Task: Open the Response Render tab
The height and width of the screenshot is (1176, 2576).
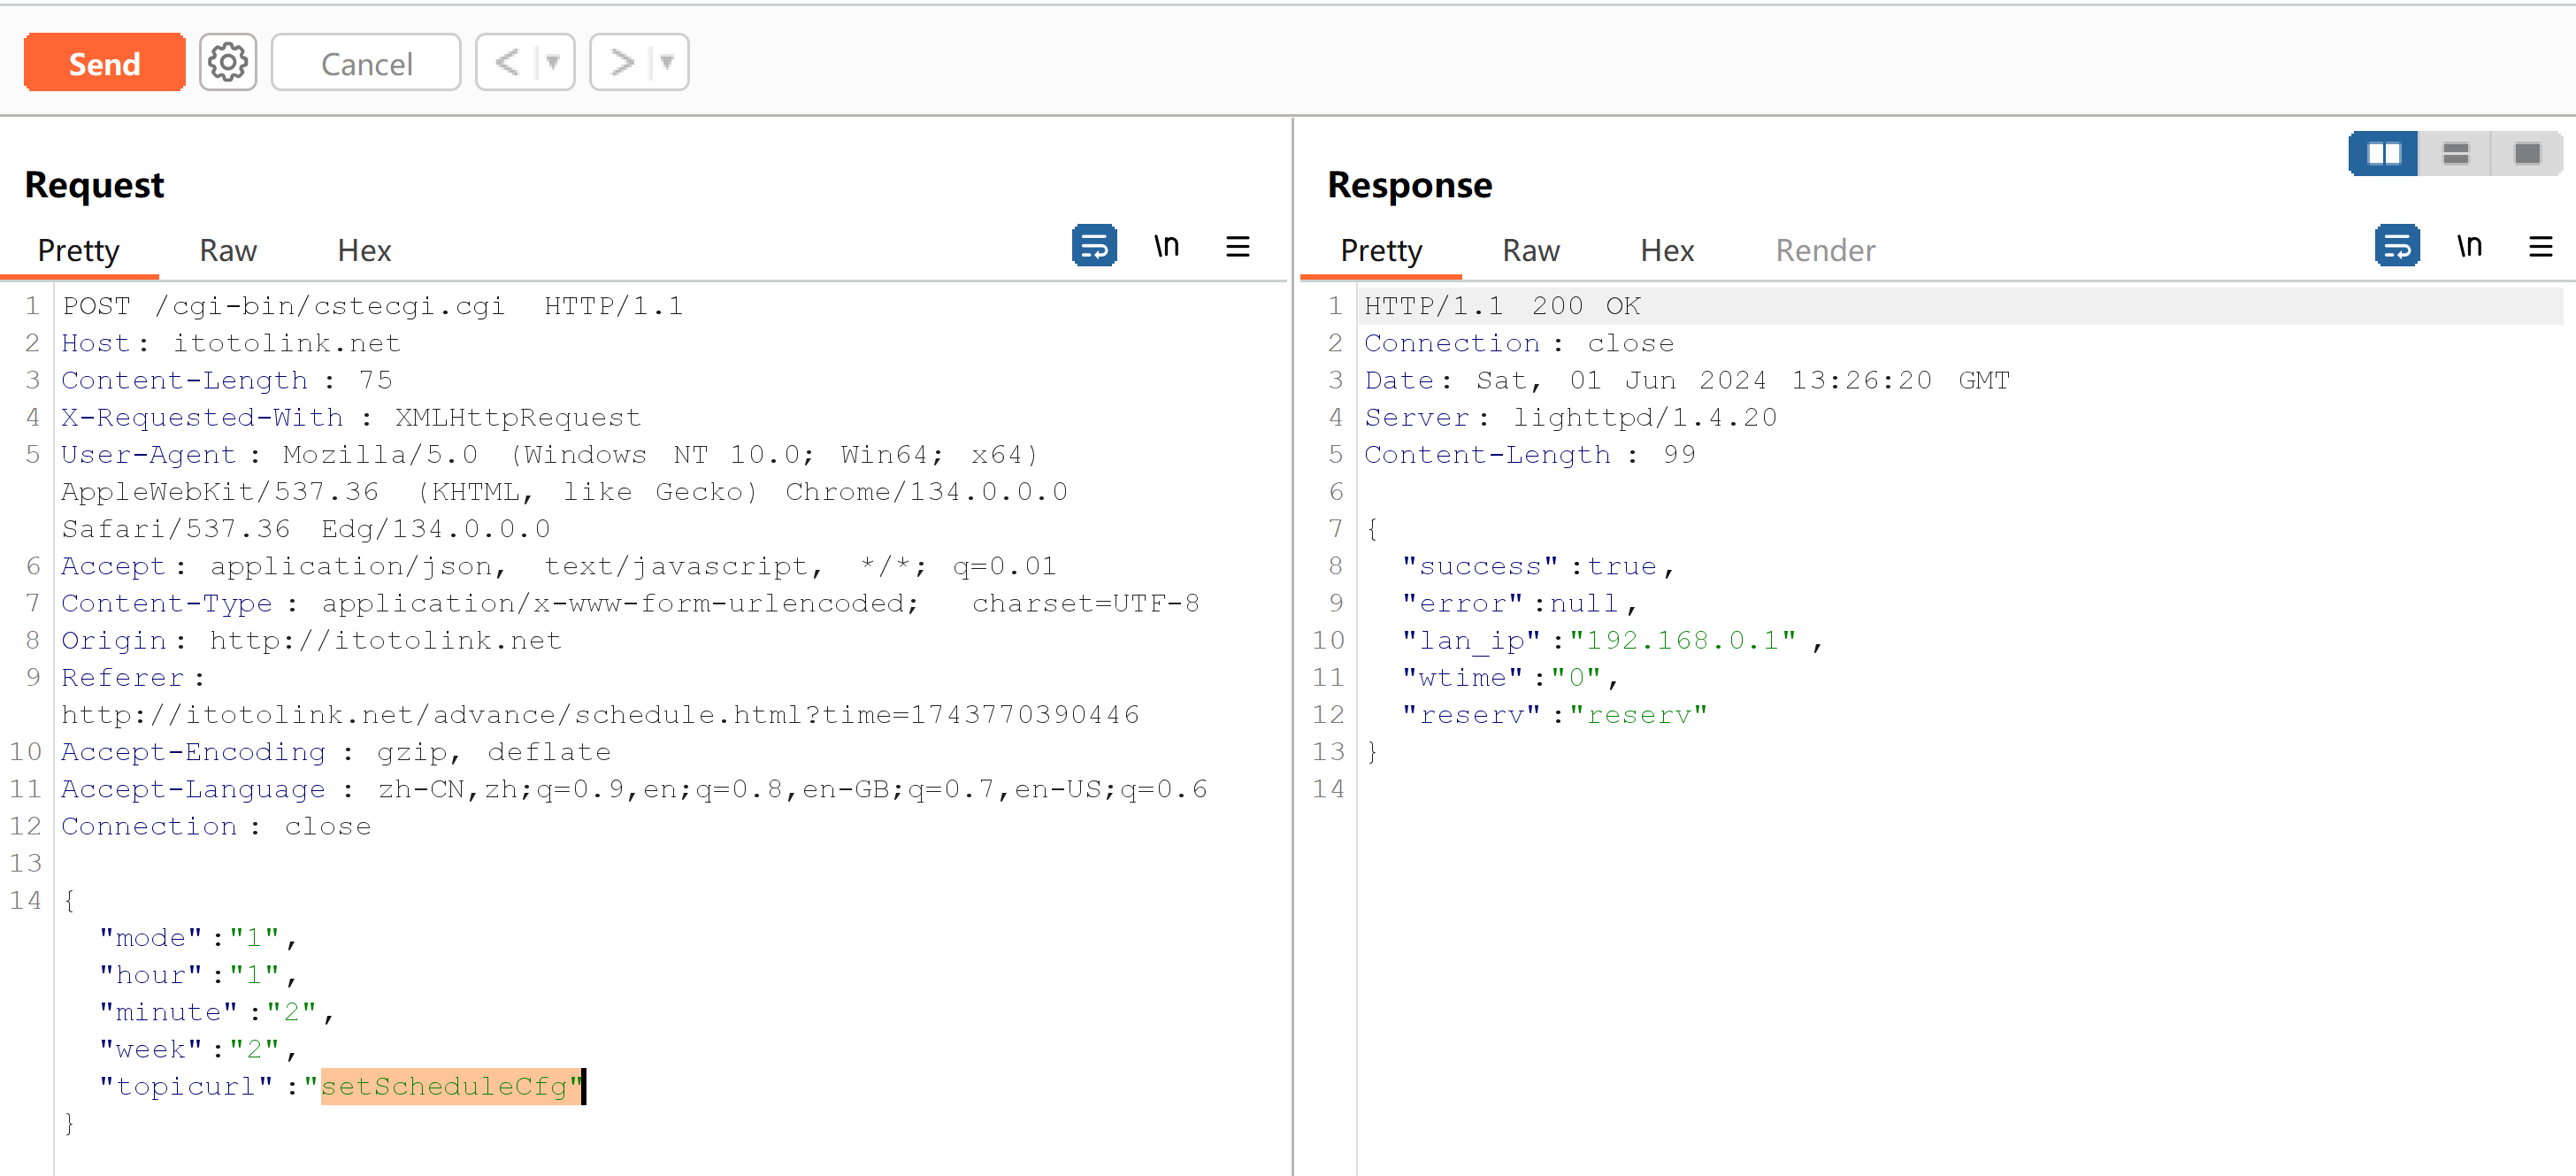Action: pyautogui.click(x=1825, y=250)
